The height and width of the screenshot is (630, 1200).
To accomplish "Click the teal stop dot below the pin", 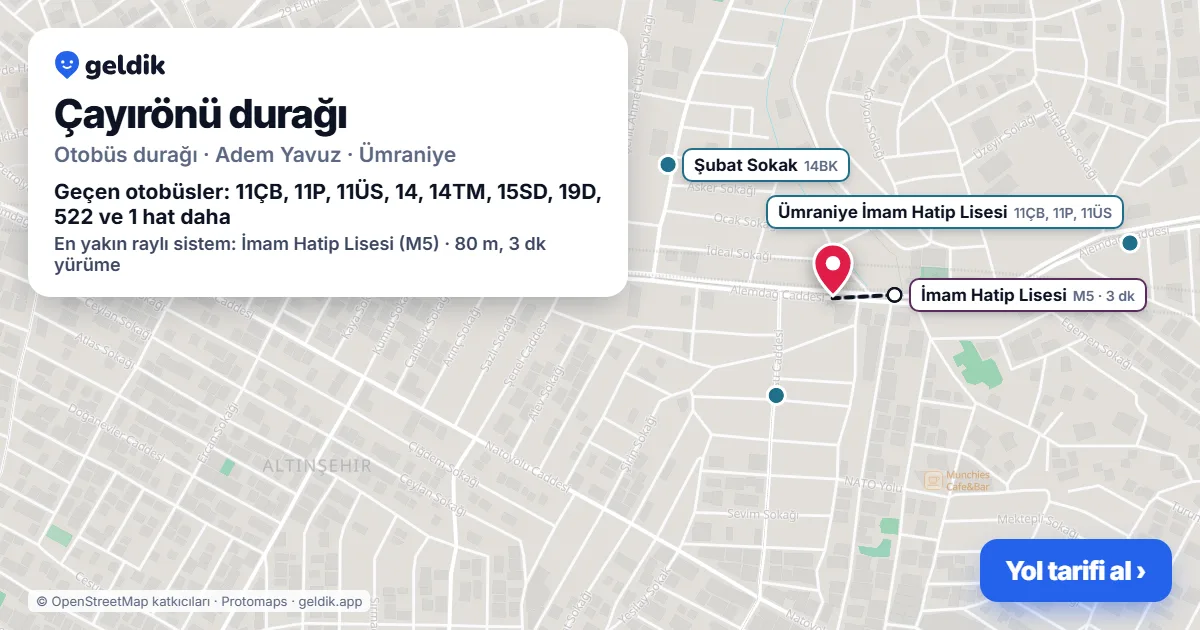I will pyautogui.click(x=776, y=395).
